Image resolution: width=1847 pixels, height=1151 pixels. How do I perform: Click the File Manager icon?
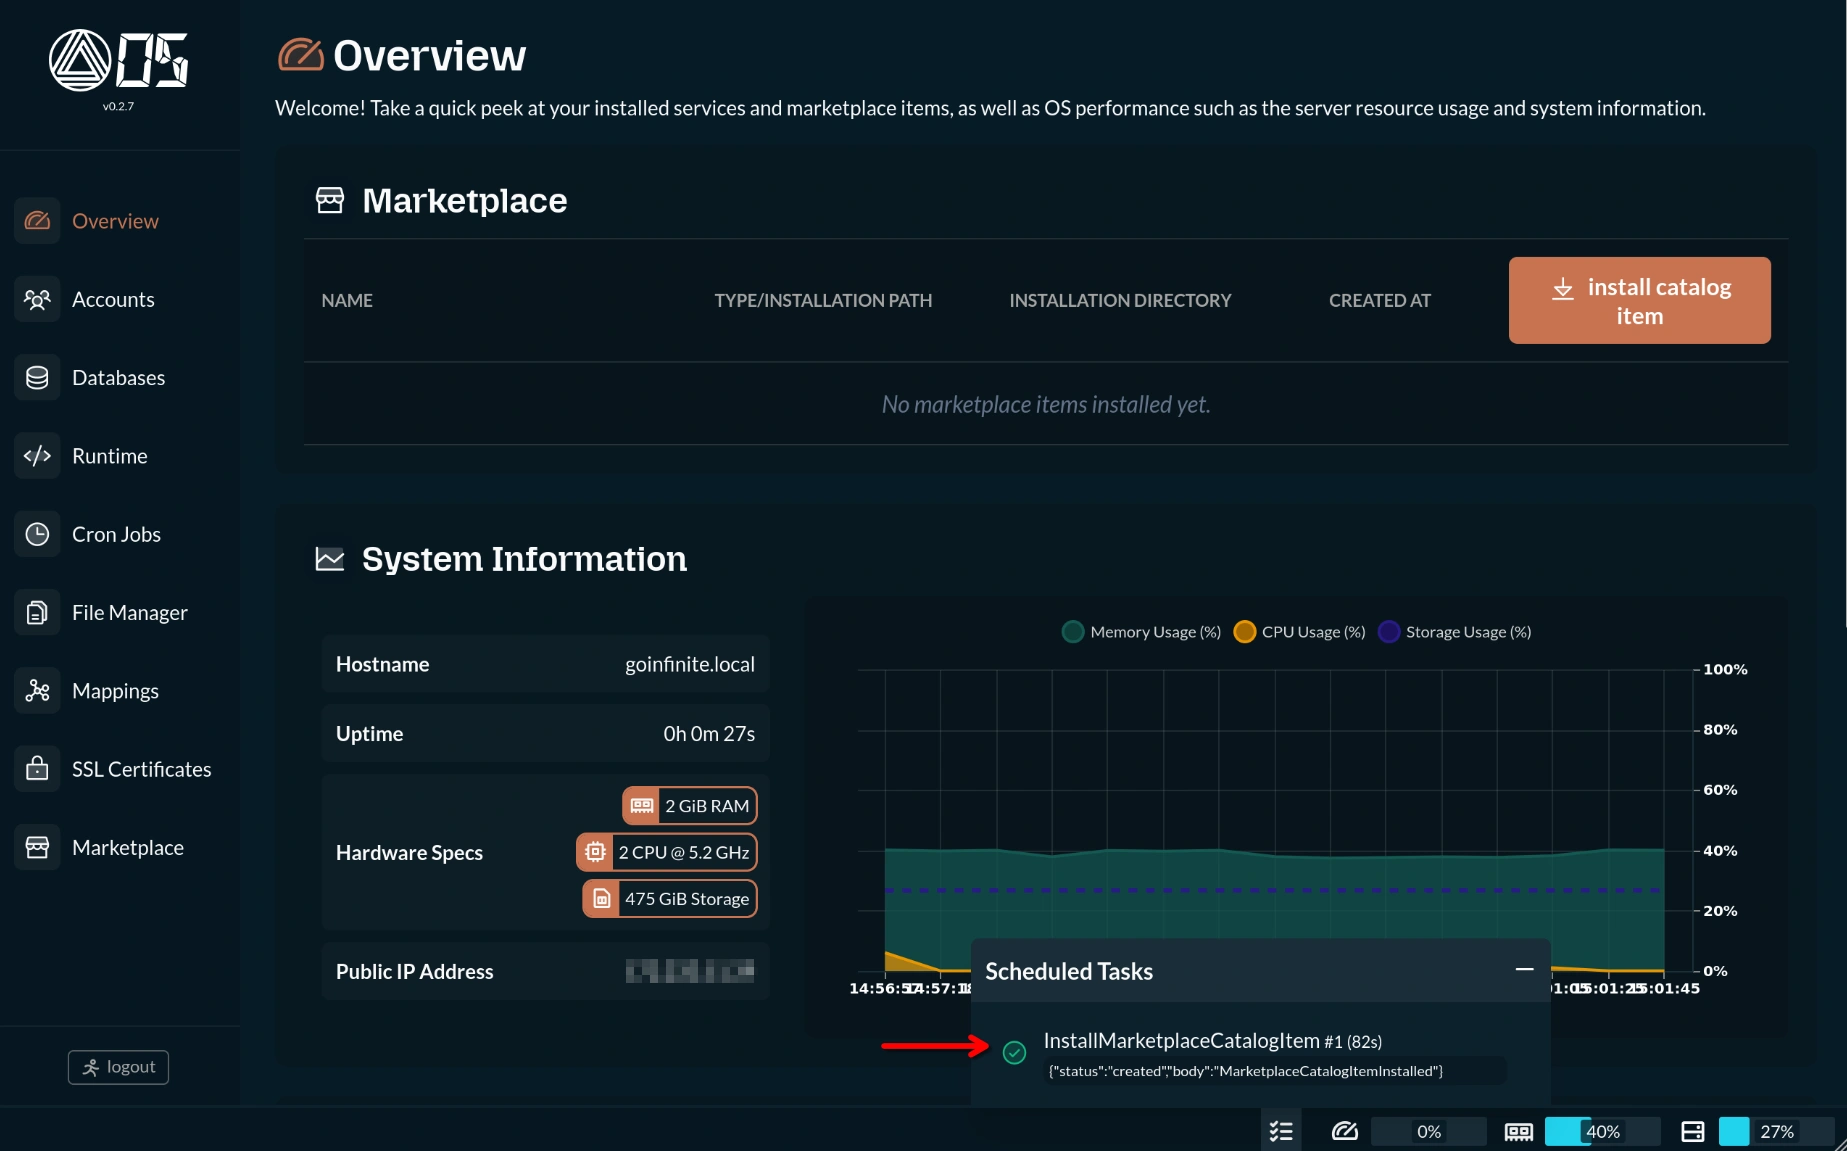pyautogui.click(x=37, y=613)
